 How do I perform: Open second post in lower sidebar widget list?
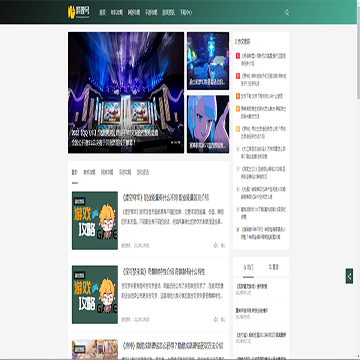pyautogui.click(x=252, y=310)
